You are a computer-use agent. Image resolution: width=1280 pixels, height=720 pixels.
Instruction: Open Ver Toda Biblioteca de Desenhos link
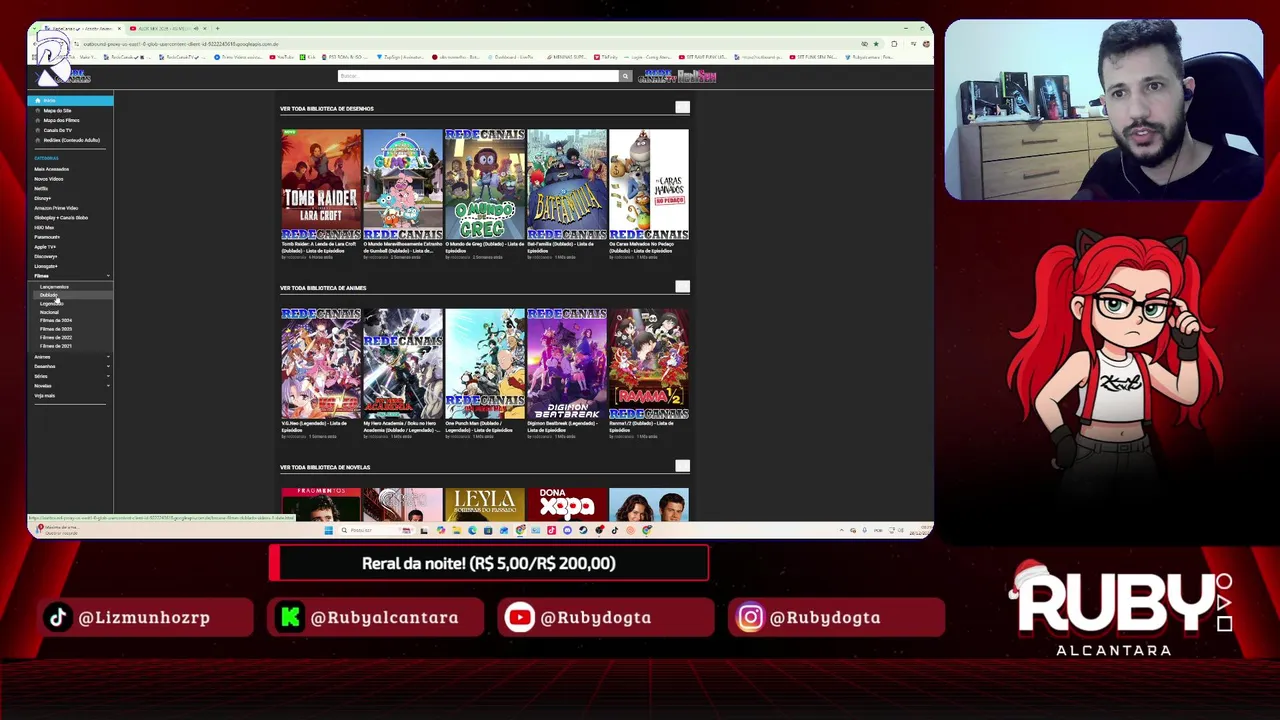(x=327, y=109)
